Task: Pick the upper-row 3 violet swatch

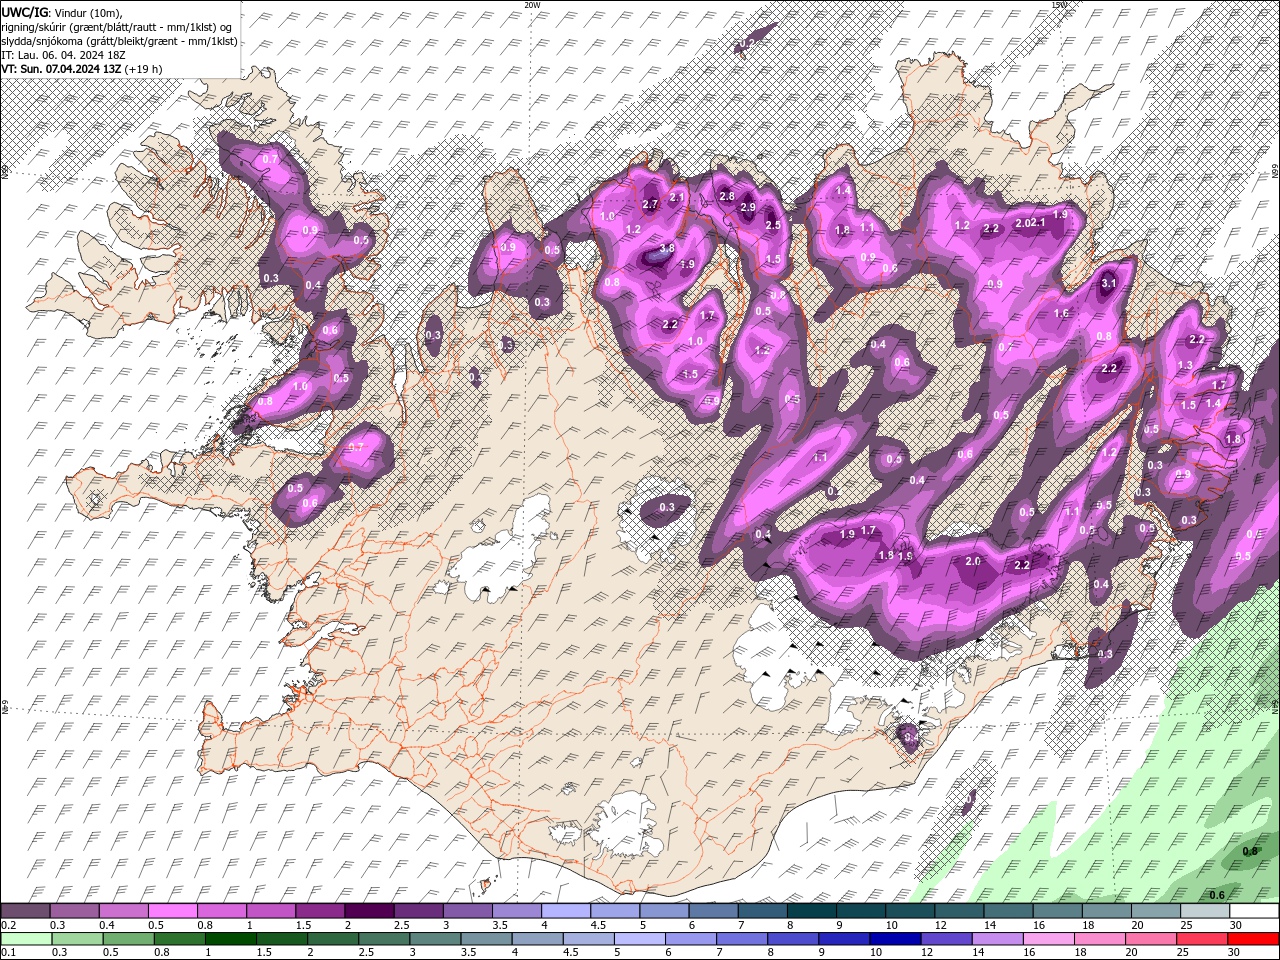Action: [467, 911]
